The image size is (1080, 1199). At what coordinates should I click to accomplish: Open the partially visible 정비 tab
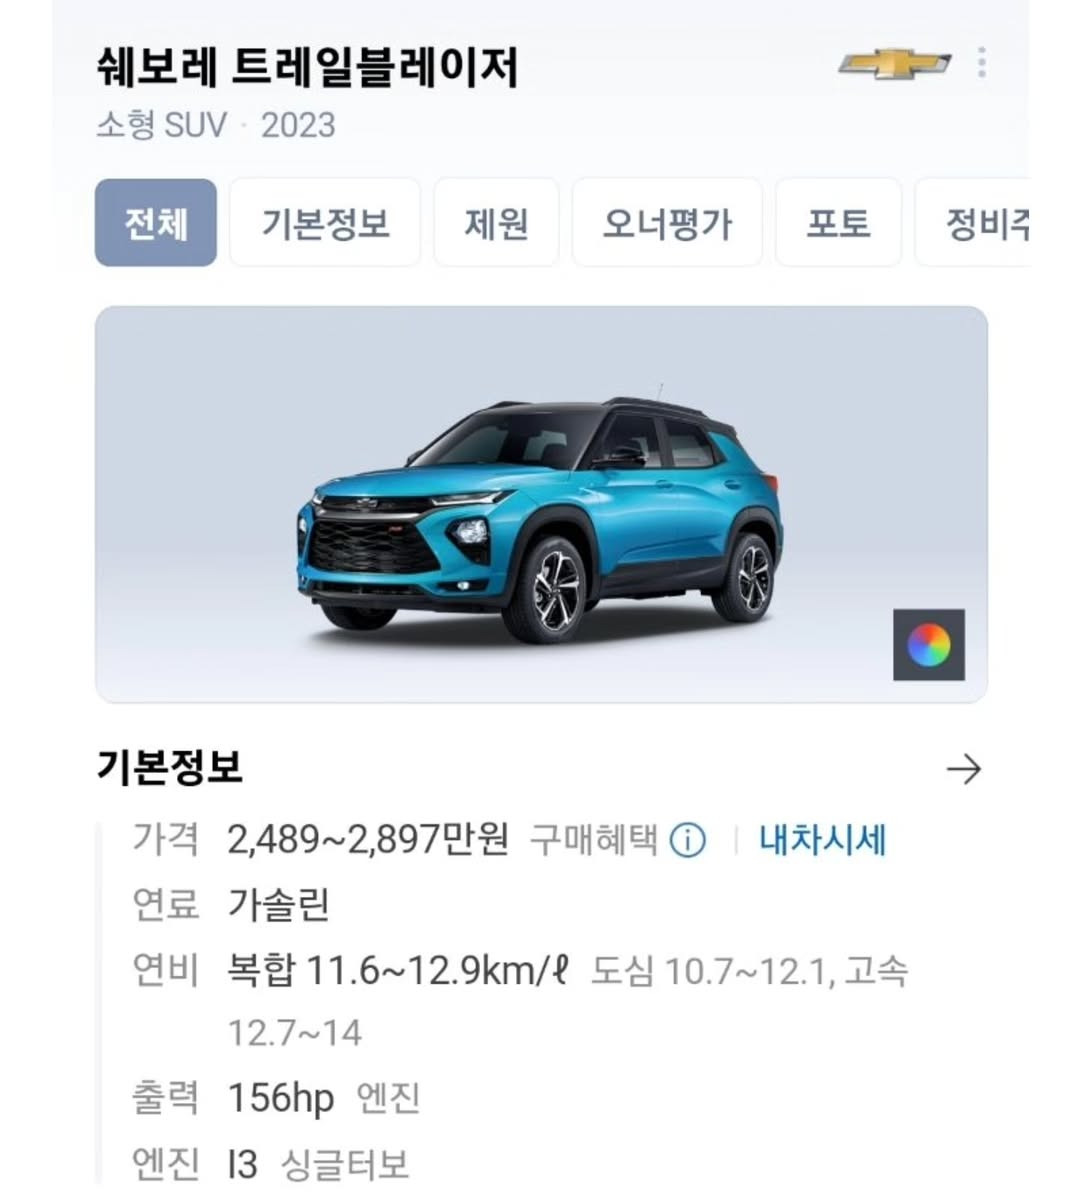tap(973, 223)
